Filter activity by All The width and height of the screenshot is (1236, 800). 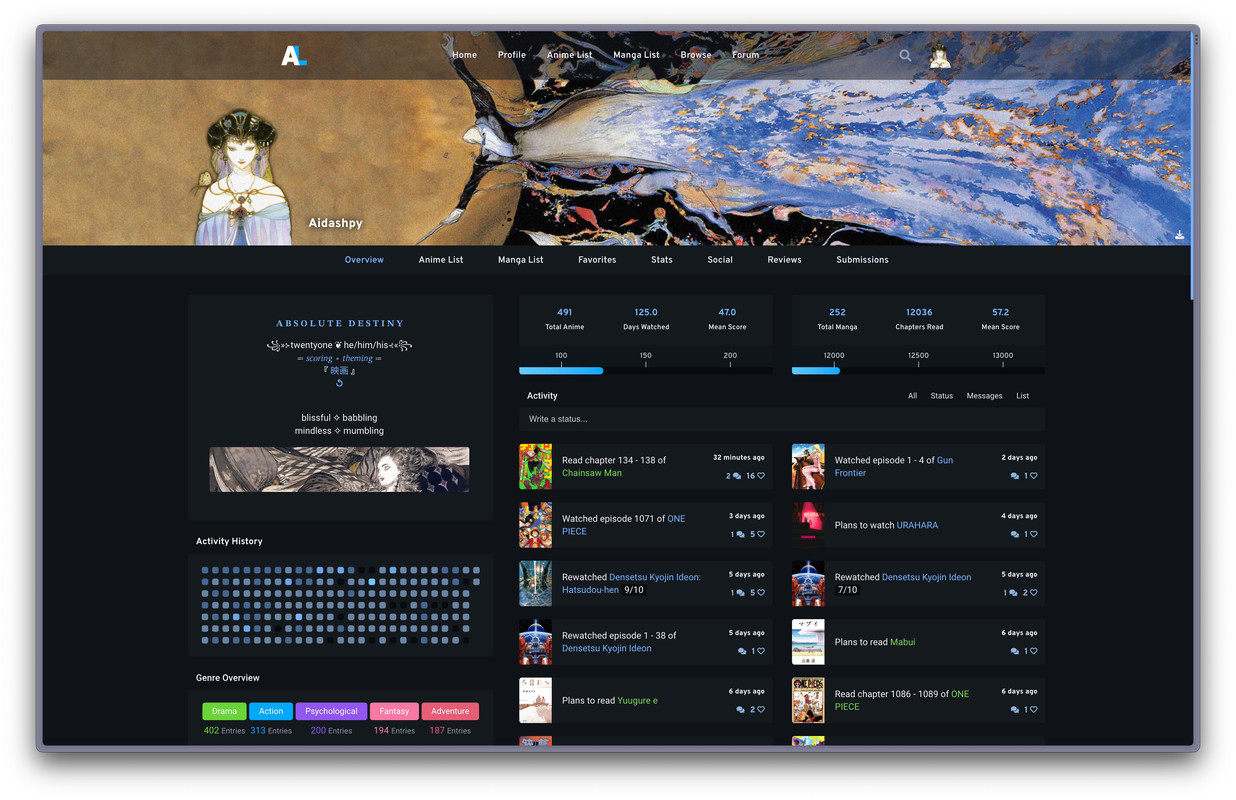click(912, 396)
